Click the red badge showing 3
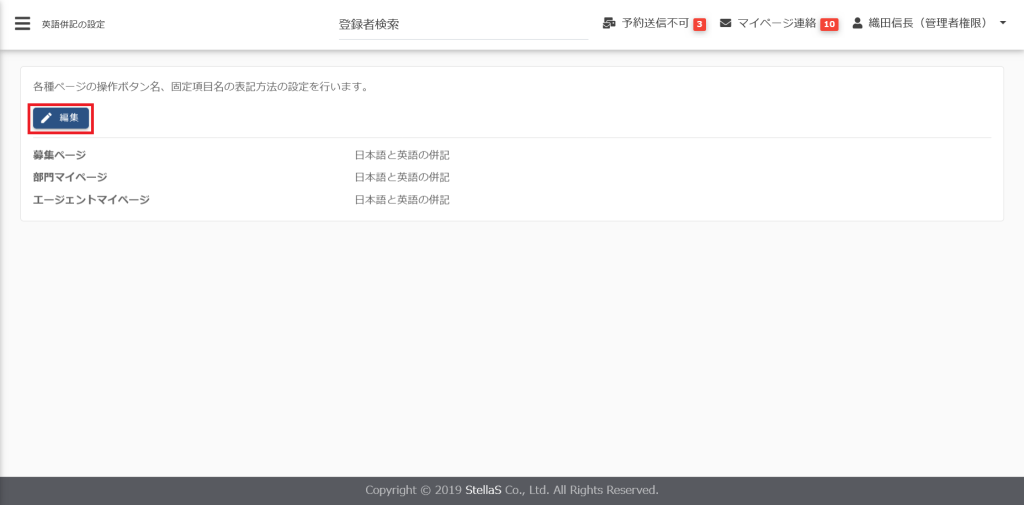 700,24
